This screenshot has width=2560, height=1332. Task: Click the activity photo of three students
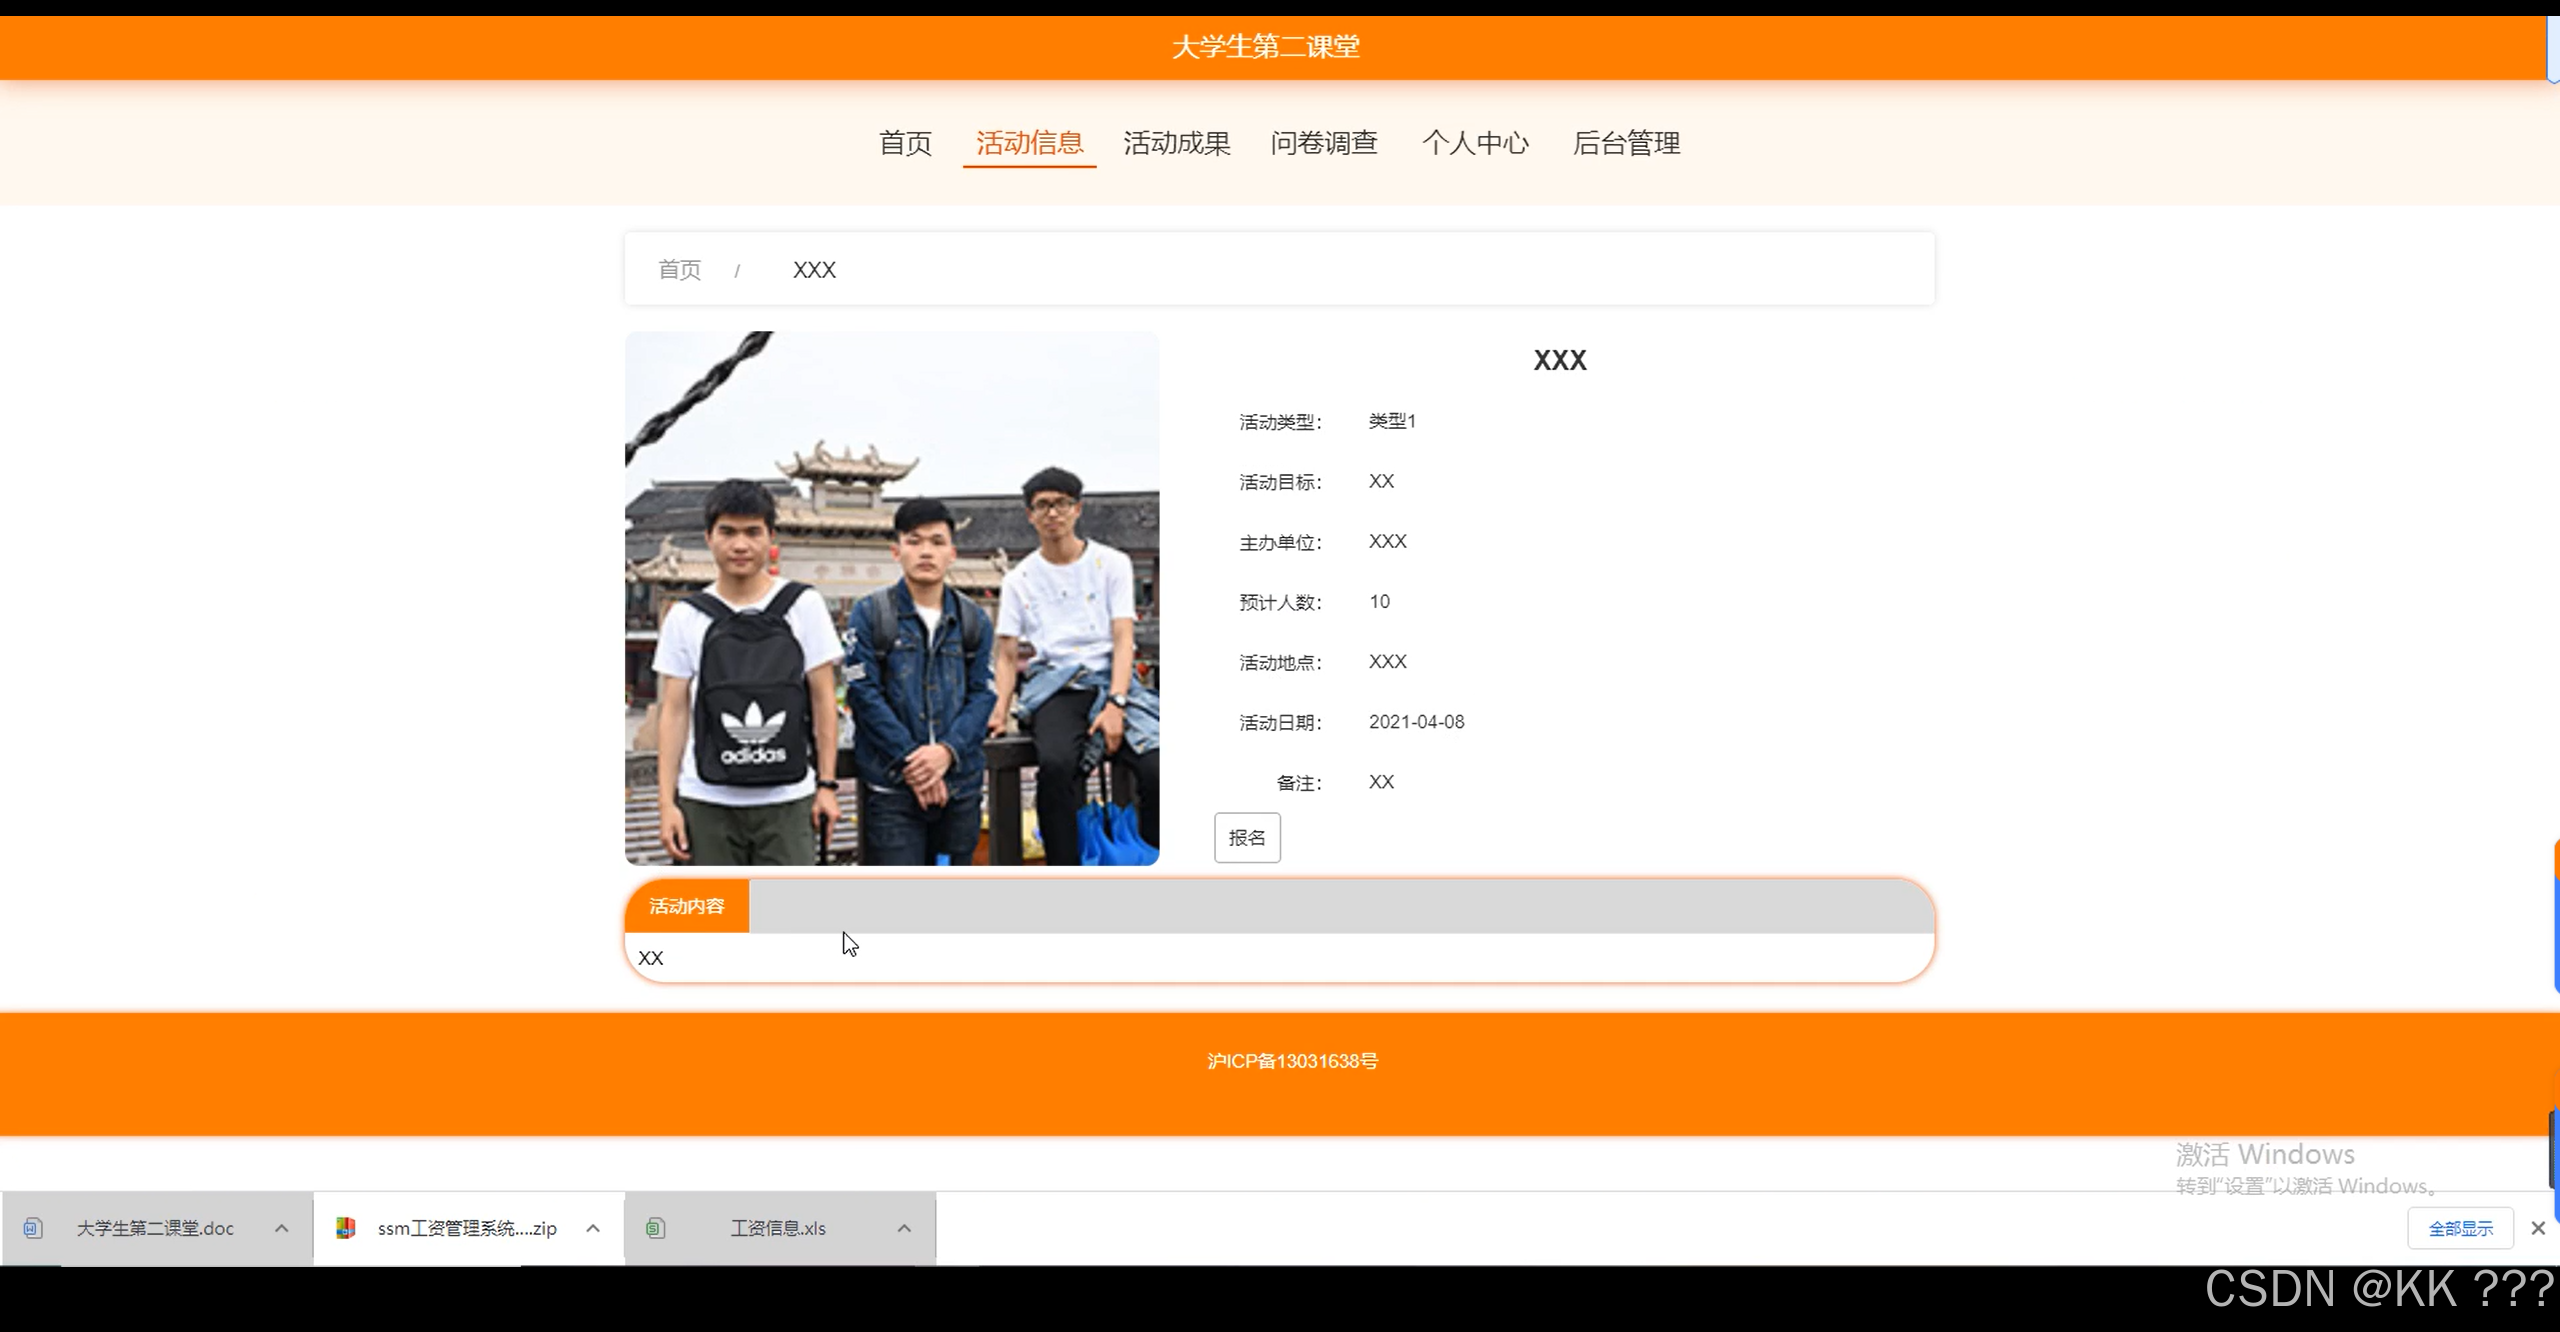892,598
